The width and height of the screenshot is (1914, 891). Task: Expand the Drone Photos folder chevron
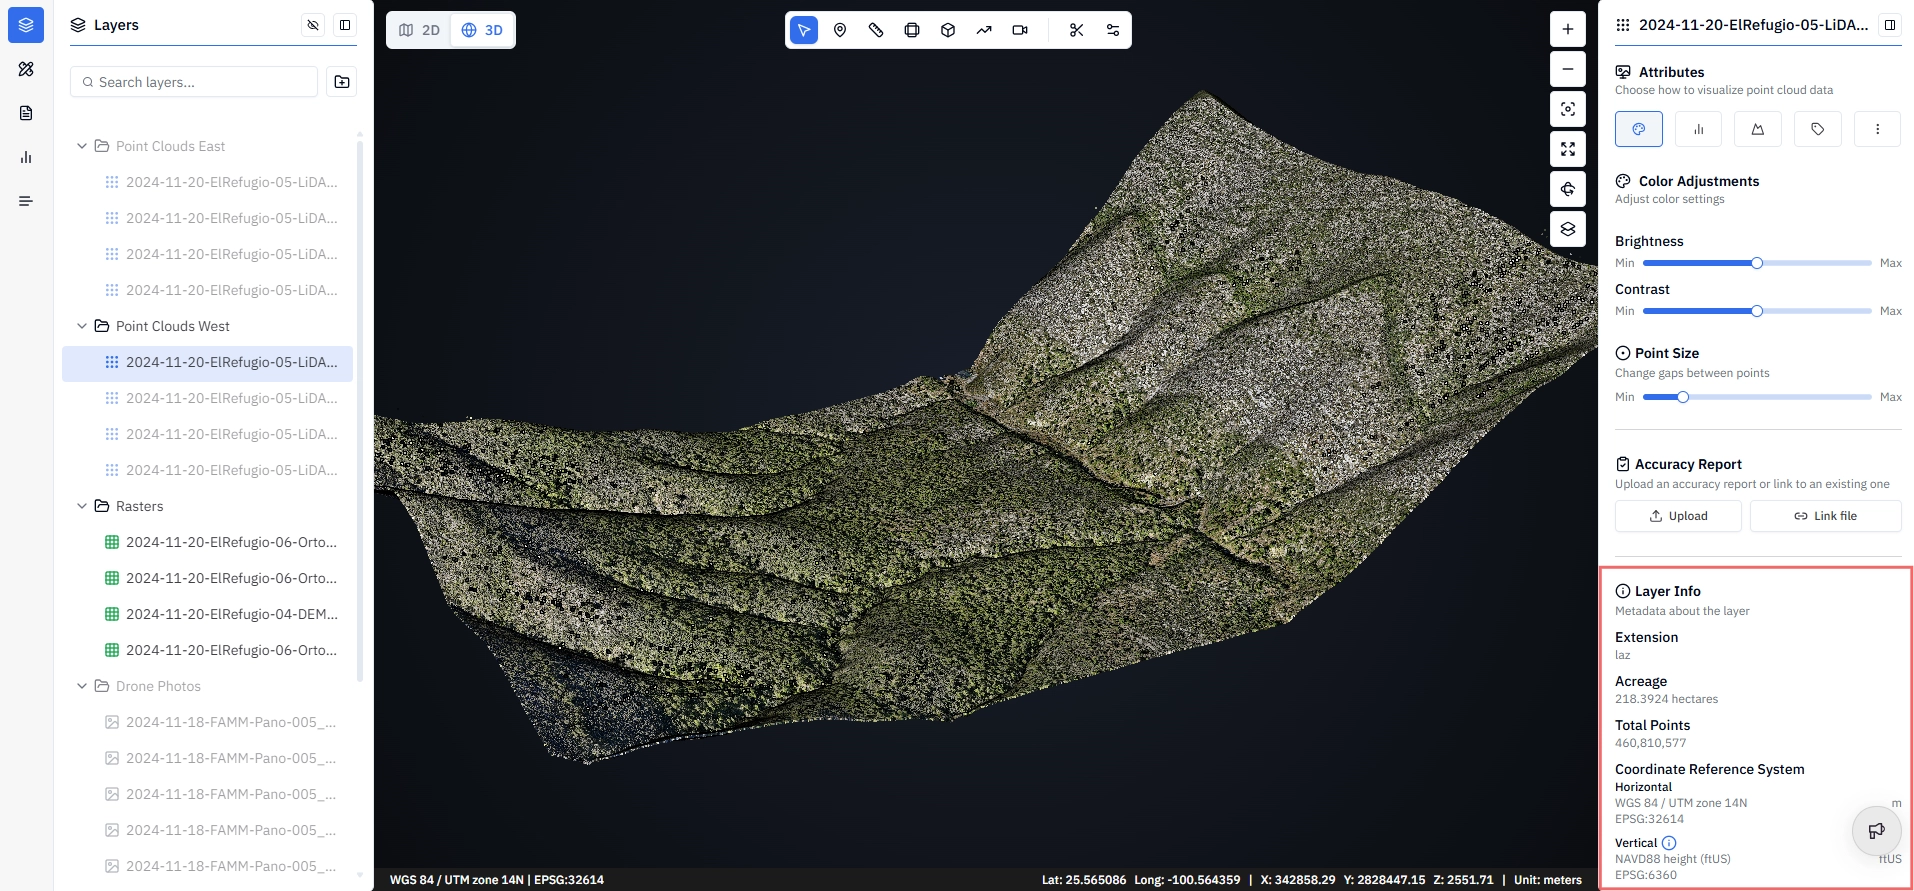coord(82,686)
